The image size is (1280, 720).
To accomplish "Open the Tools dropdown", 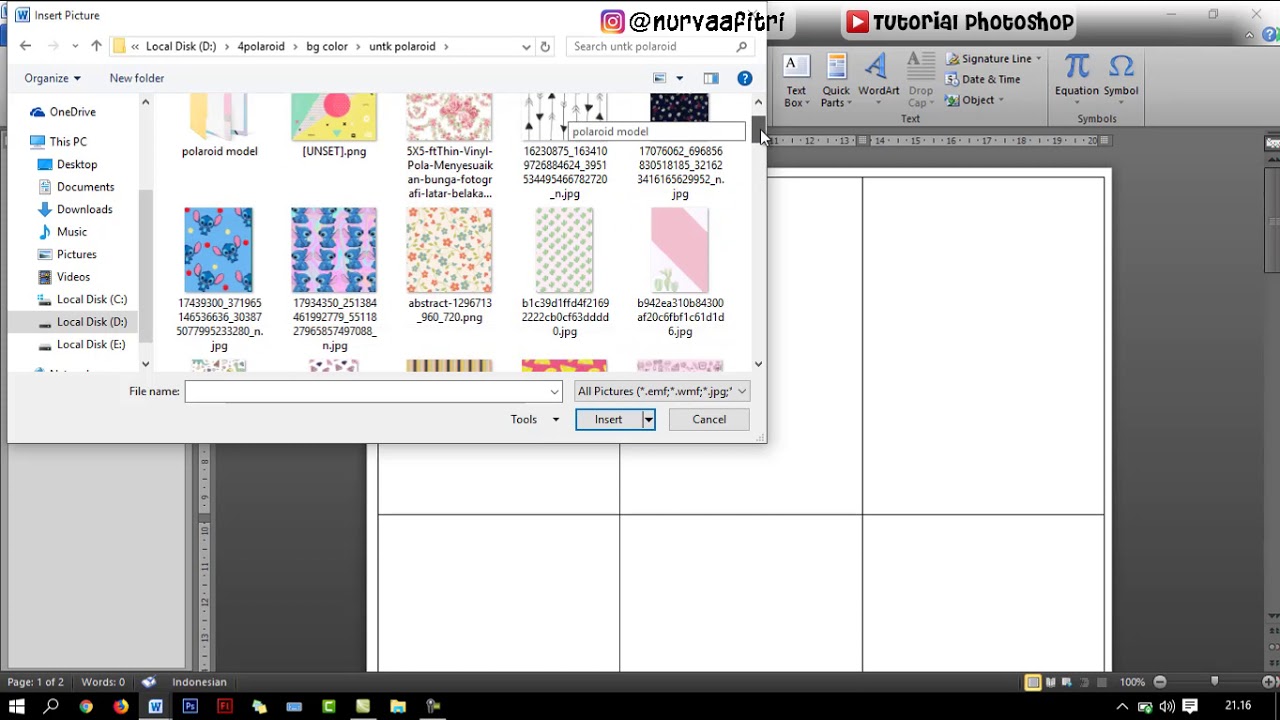I will click(534, 419).
